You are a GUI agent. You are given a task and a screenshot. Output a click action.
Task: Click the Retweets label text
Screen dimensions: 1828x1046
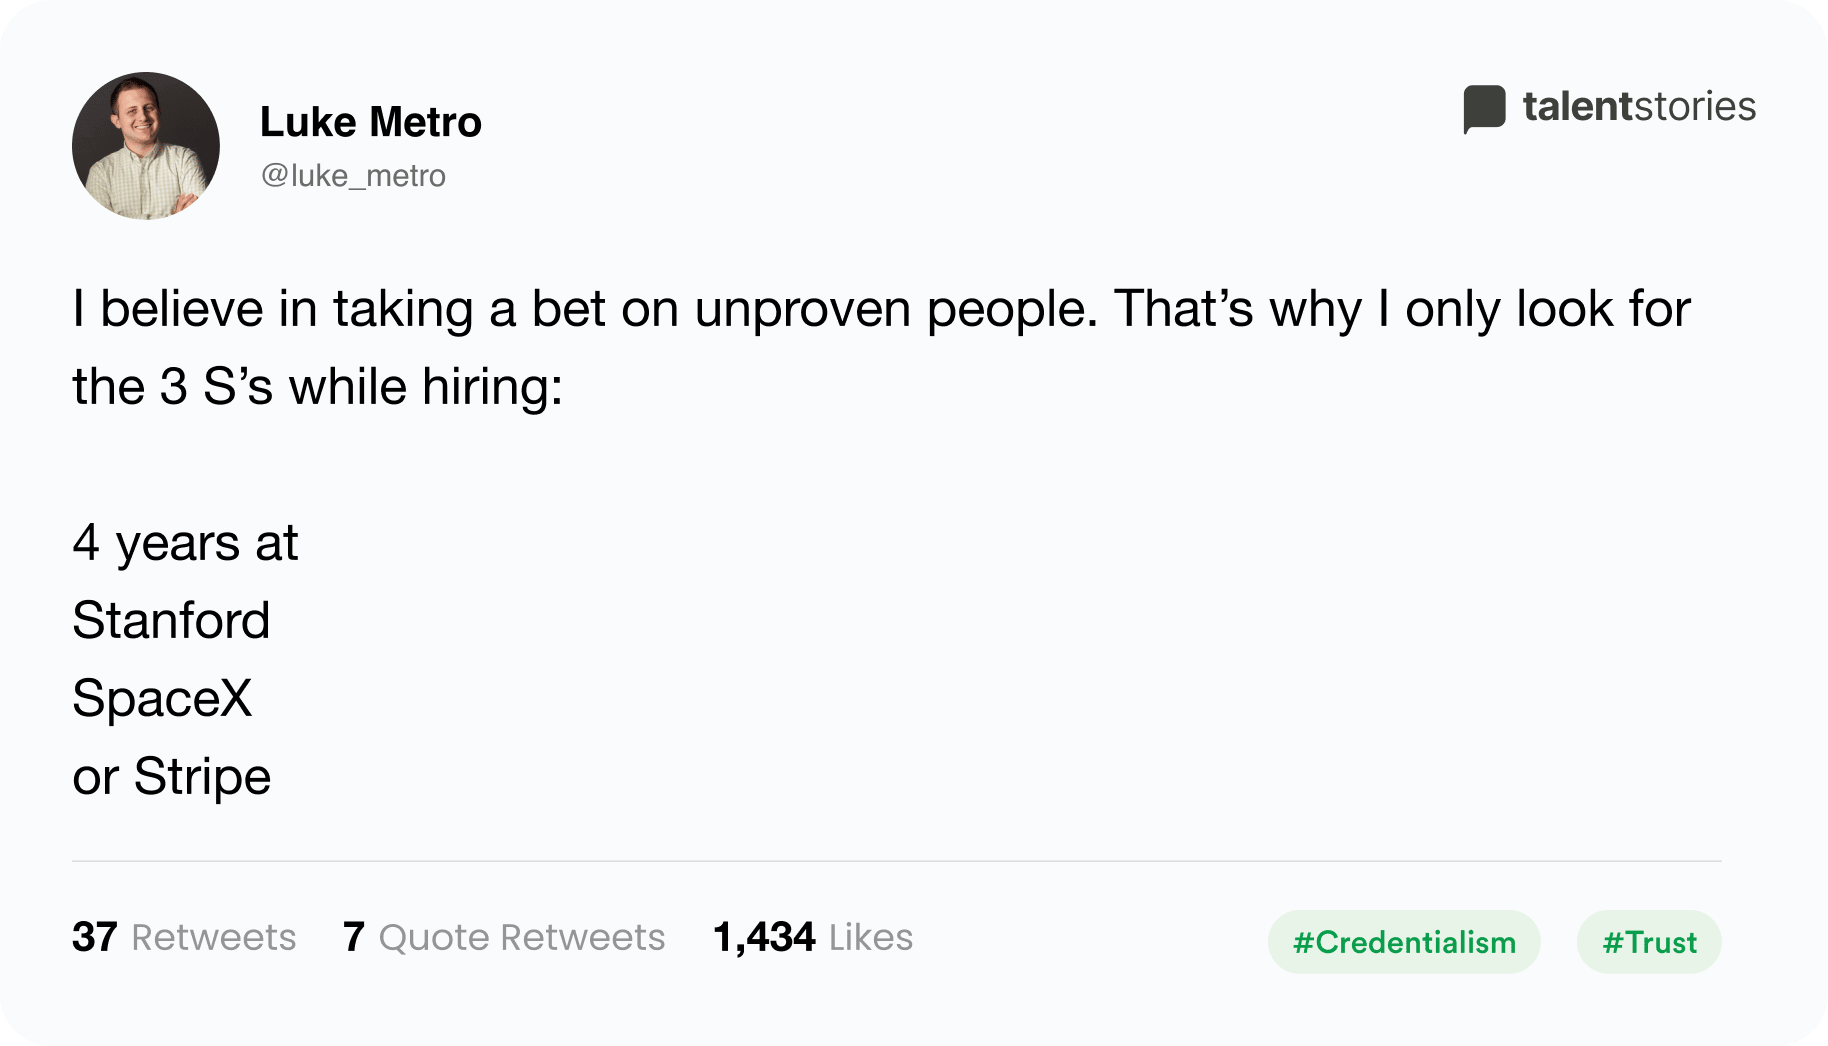[x=214, y=938]
